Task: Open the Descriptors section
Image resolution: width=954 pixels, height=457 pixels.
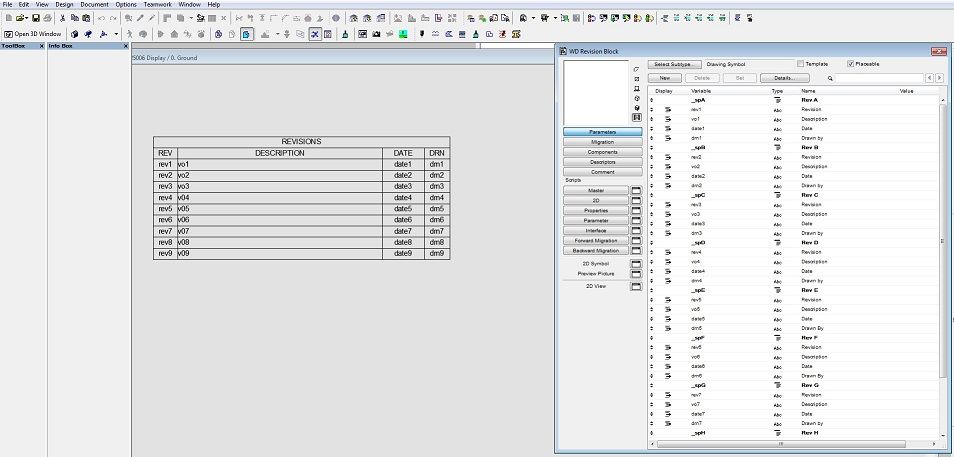Action: click(602, 162)
